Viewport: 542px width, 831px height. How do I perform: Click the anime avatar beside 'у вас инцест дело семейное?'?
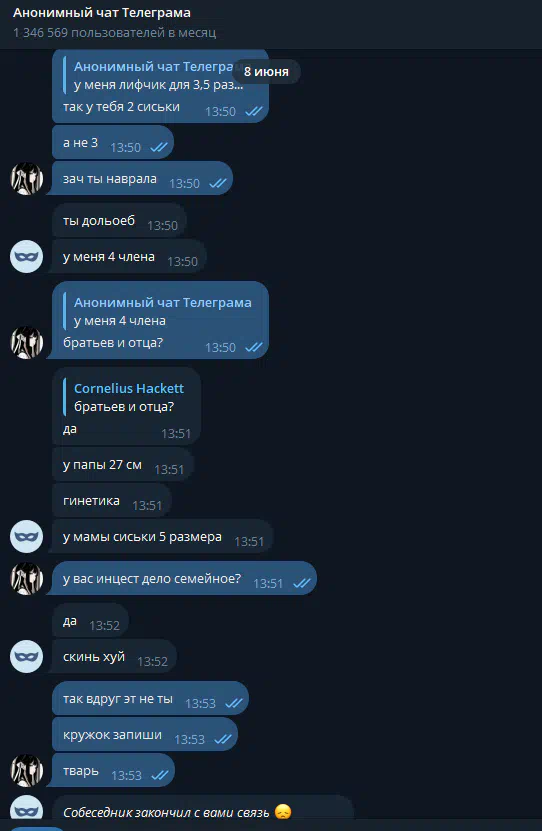(x=26, y=578)
